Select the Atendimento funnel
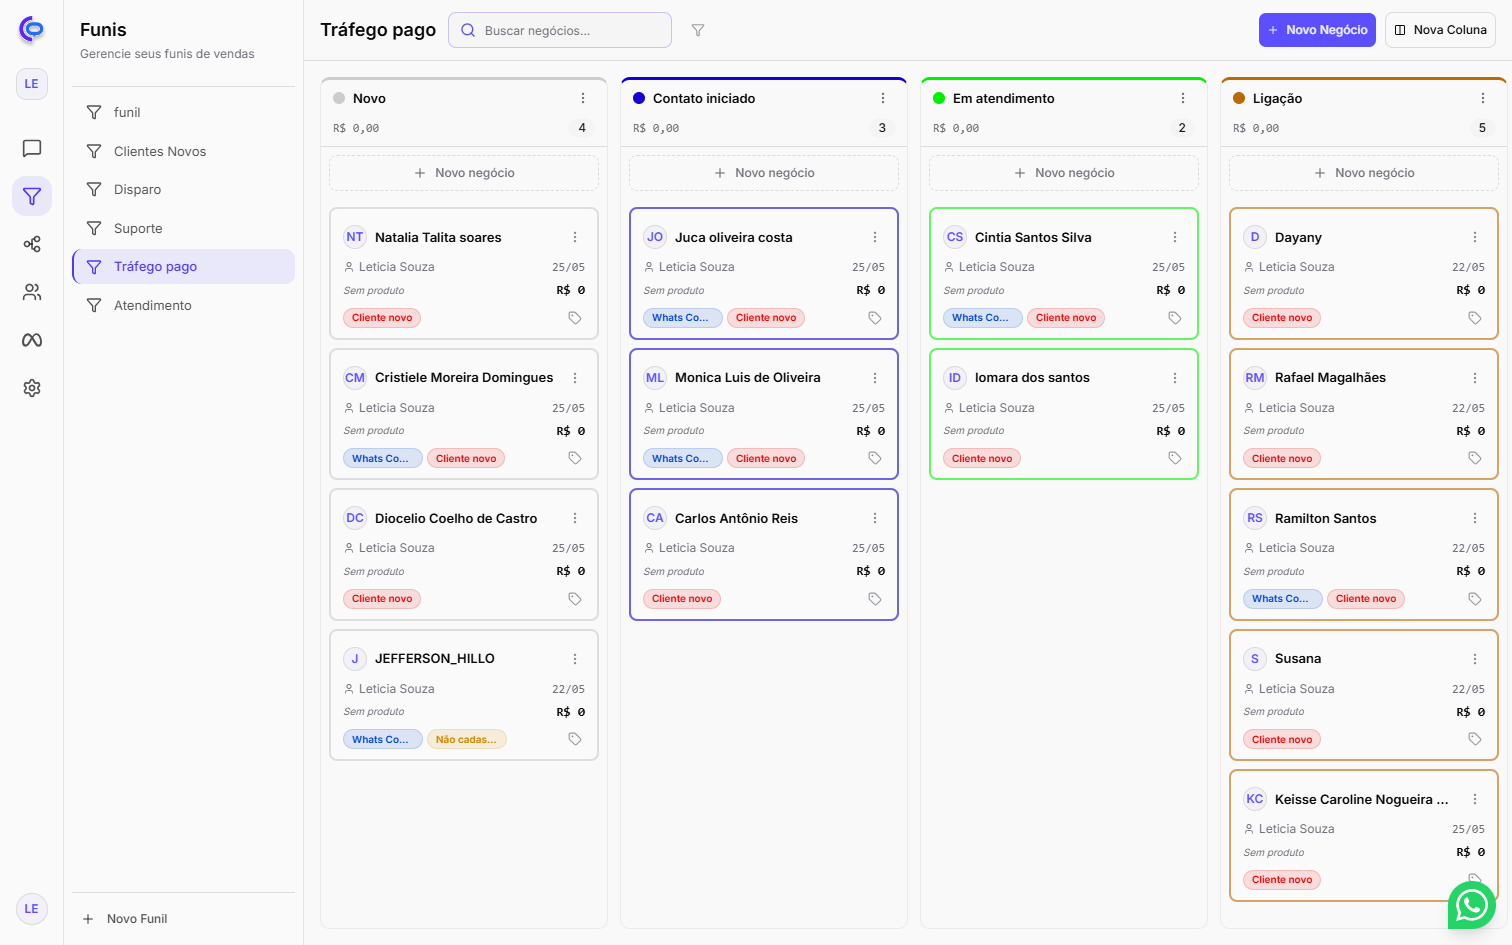1512x945 pixels. (x=184, y=305)
